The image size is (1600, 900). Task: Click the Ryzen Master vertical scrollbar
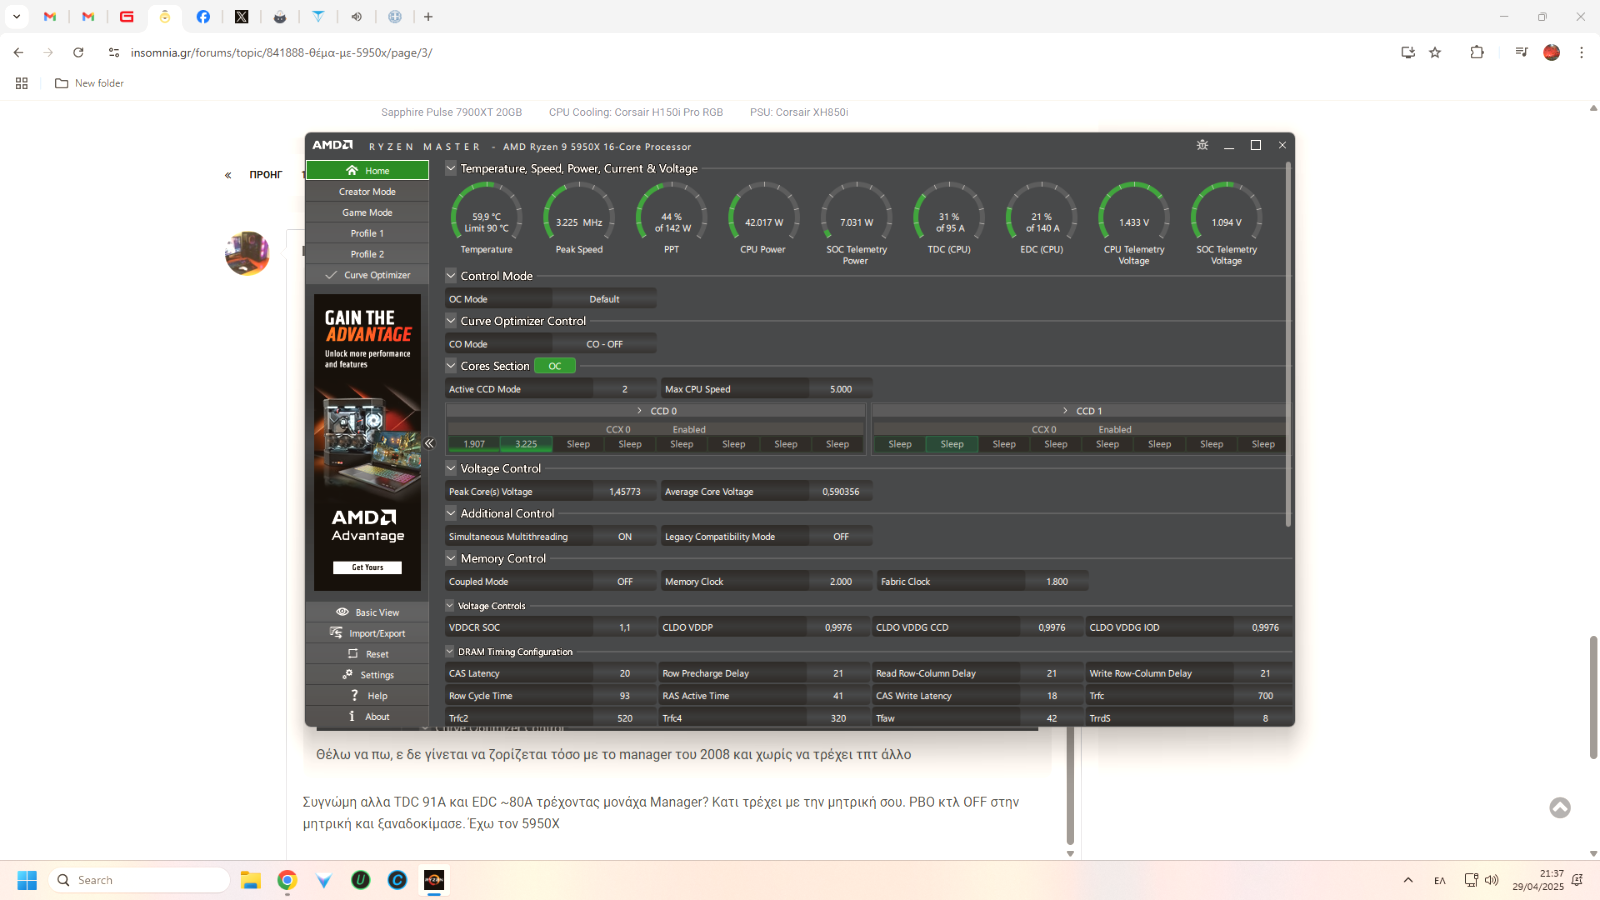pyautogui.click(x=1288, y=345)
